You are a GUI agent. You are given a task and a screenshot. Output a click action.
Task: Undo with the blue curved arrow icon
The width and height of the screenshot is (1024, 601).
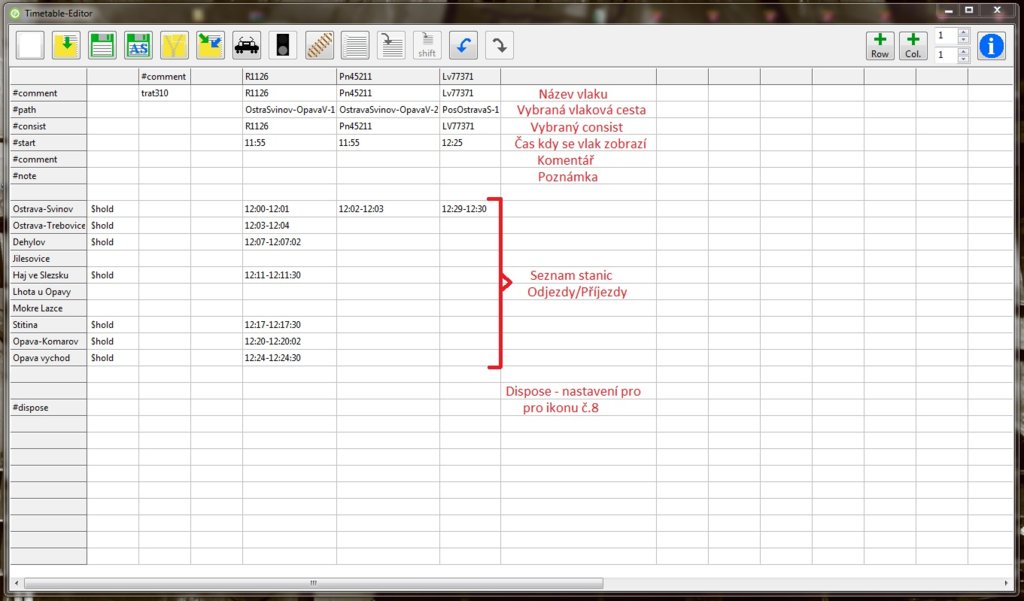click(x=462, y=45)
